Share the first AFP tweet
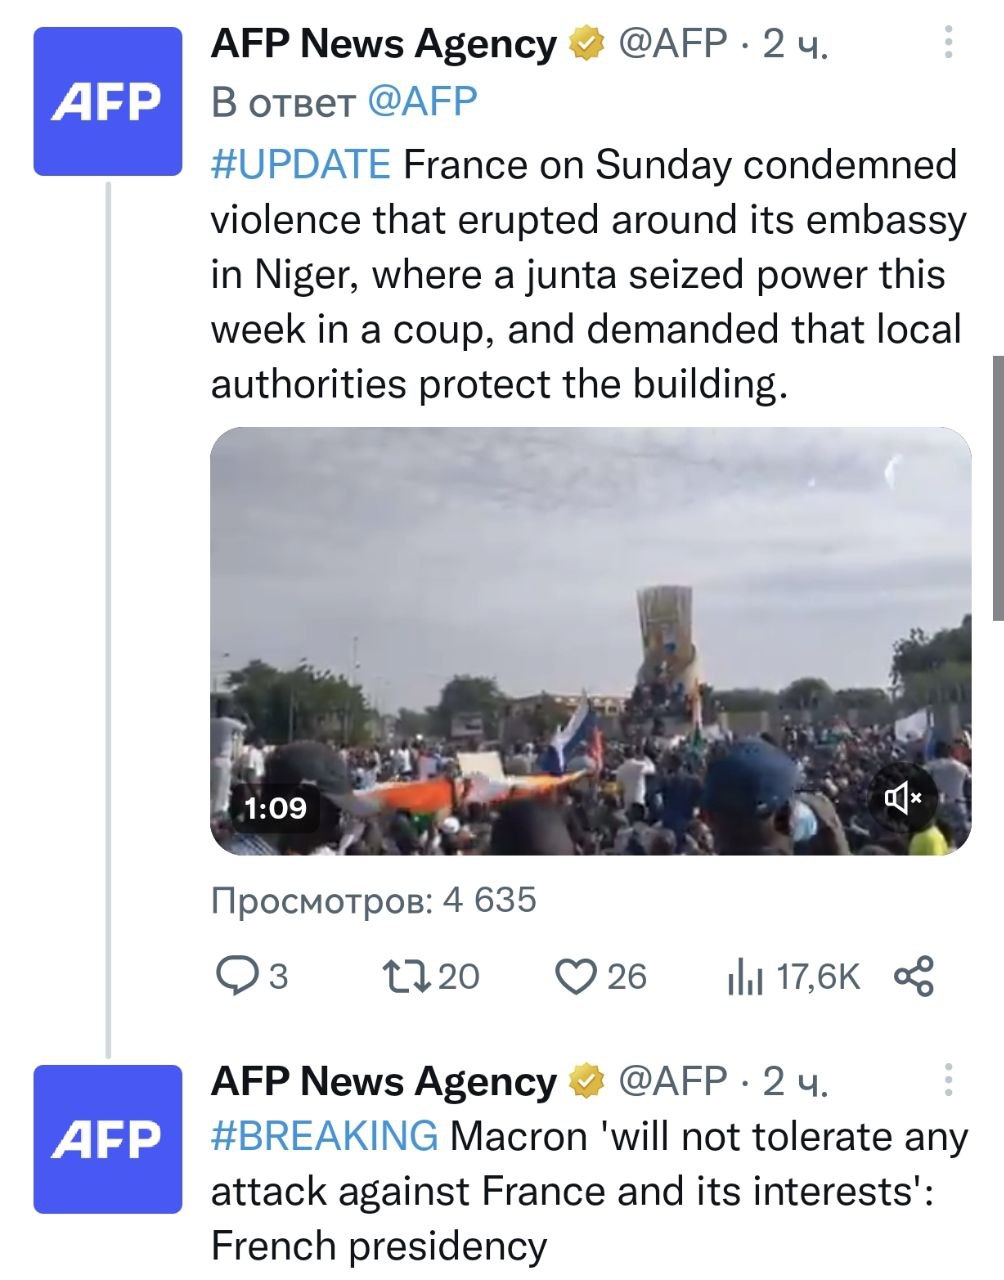This screenshot has width=1004, height=1280. pos(914,976)
